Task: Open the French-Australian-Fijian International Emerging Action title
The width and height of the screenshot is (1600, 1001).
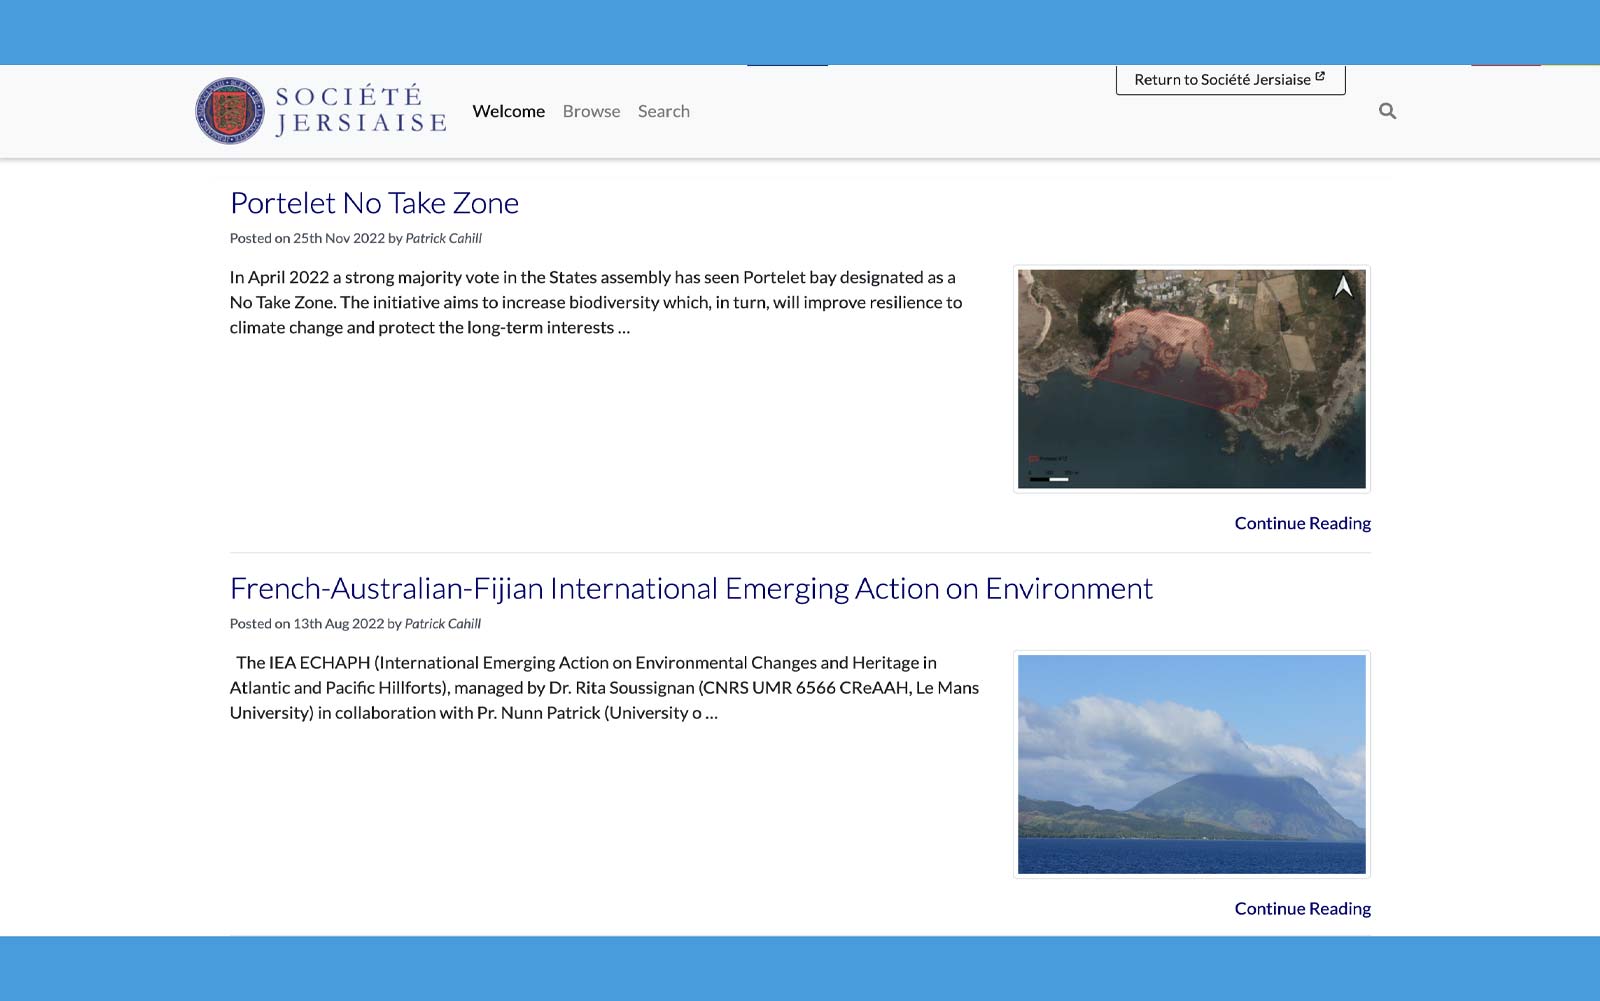Action: (691, 588)
